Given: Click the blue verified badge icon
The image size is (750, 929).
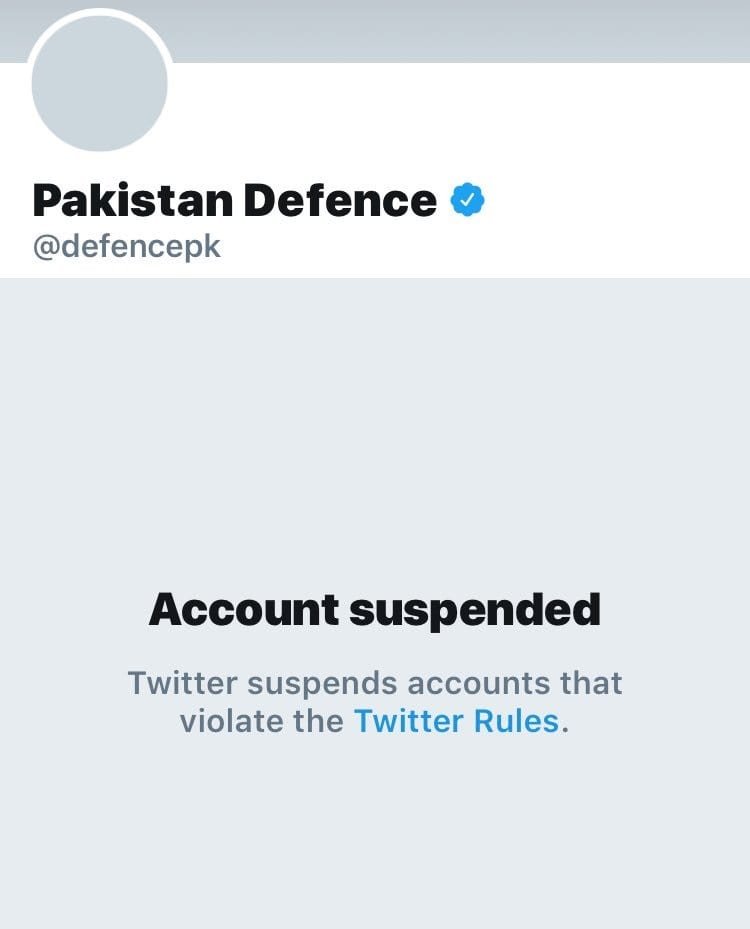Looking at the screenshot, I should click(467, 200).
